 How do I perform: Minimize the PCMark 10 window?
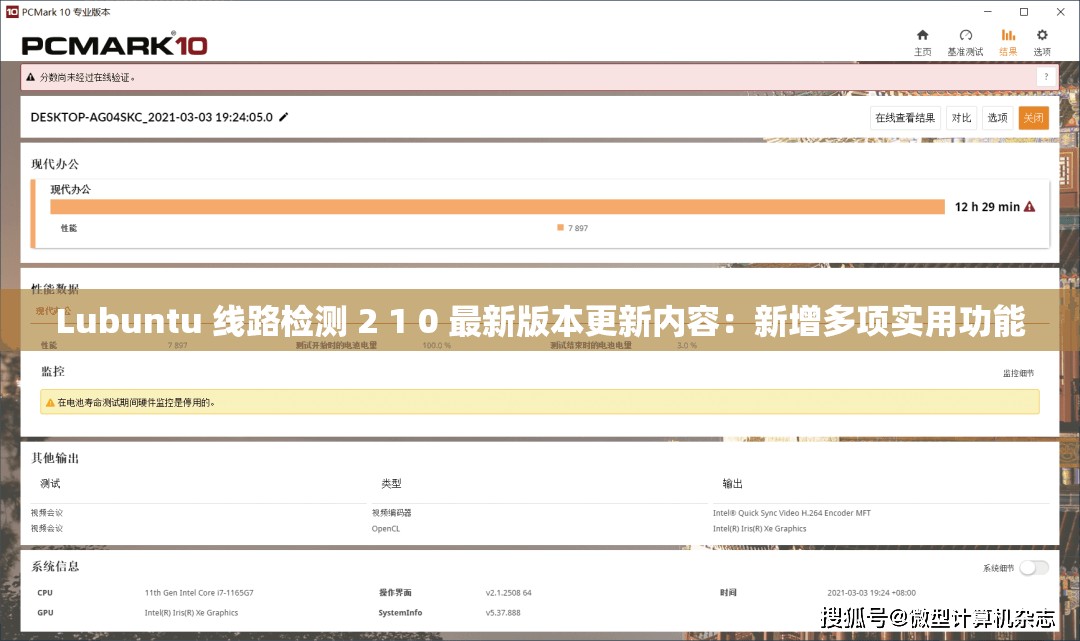[988, 12]
